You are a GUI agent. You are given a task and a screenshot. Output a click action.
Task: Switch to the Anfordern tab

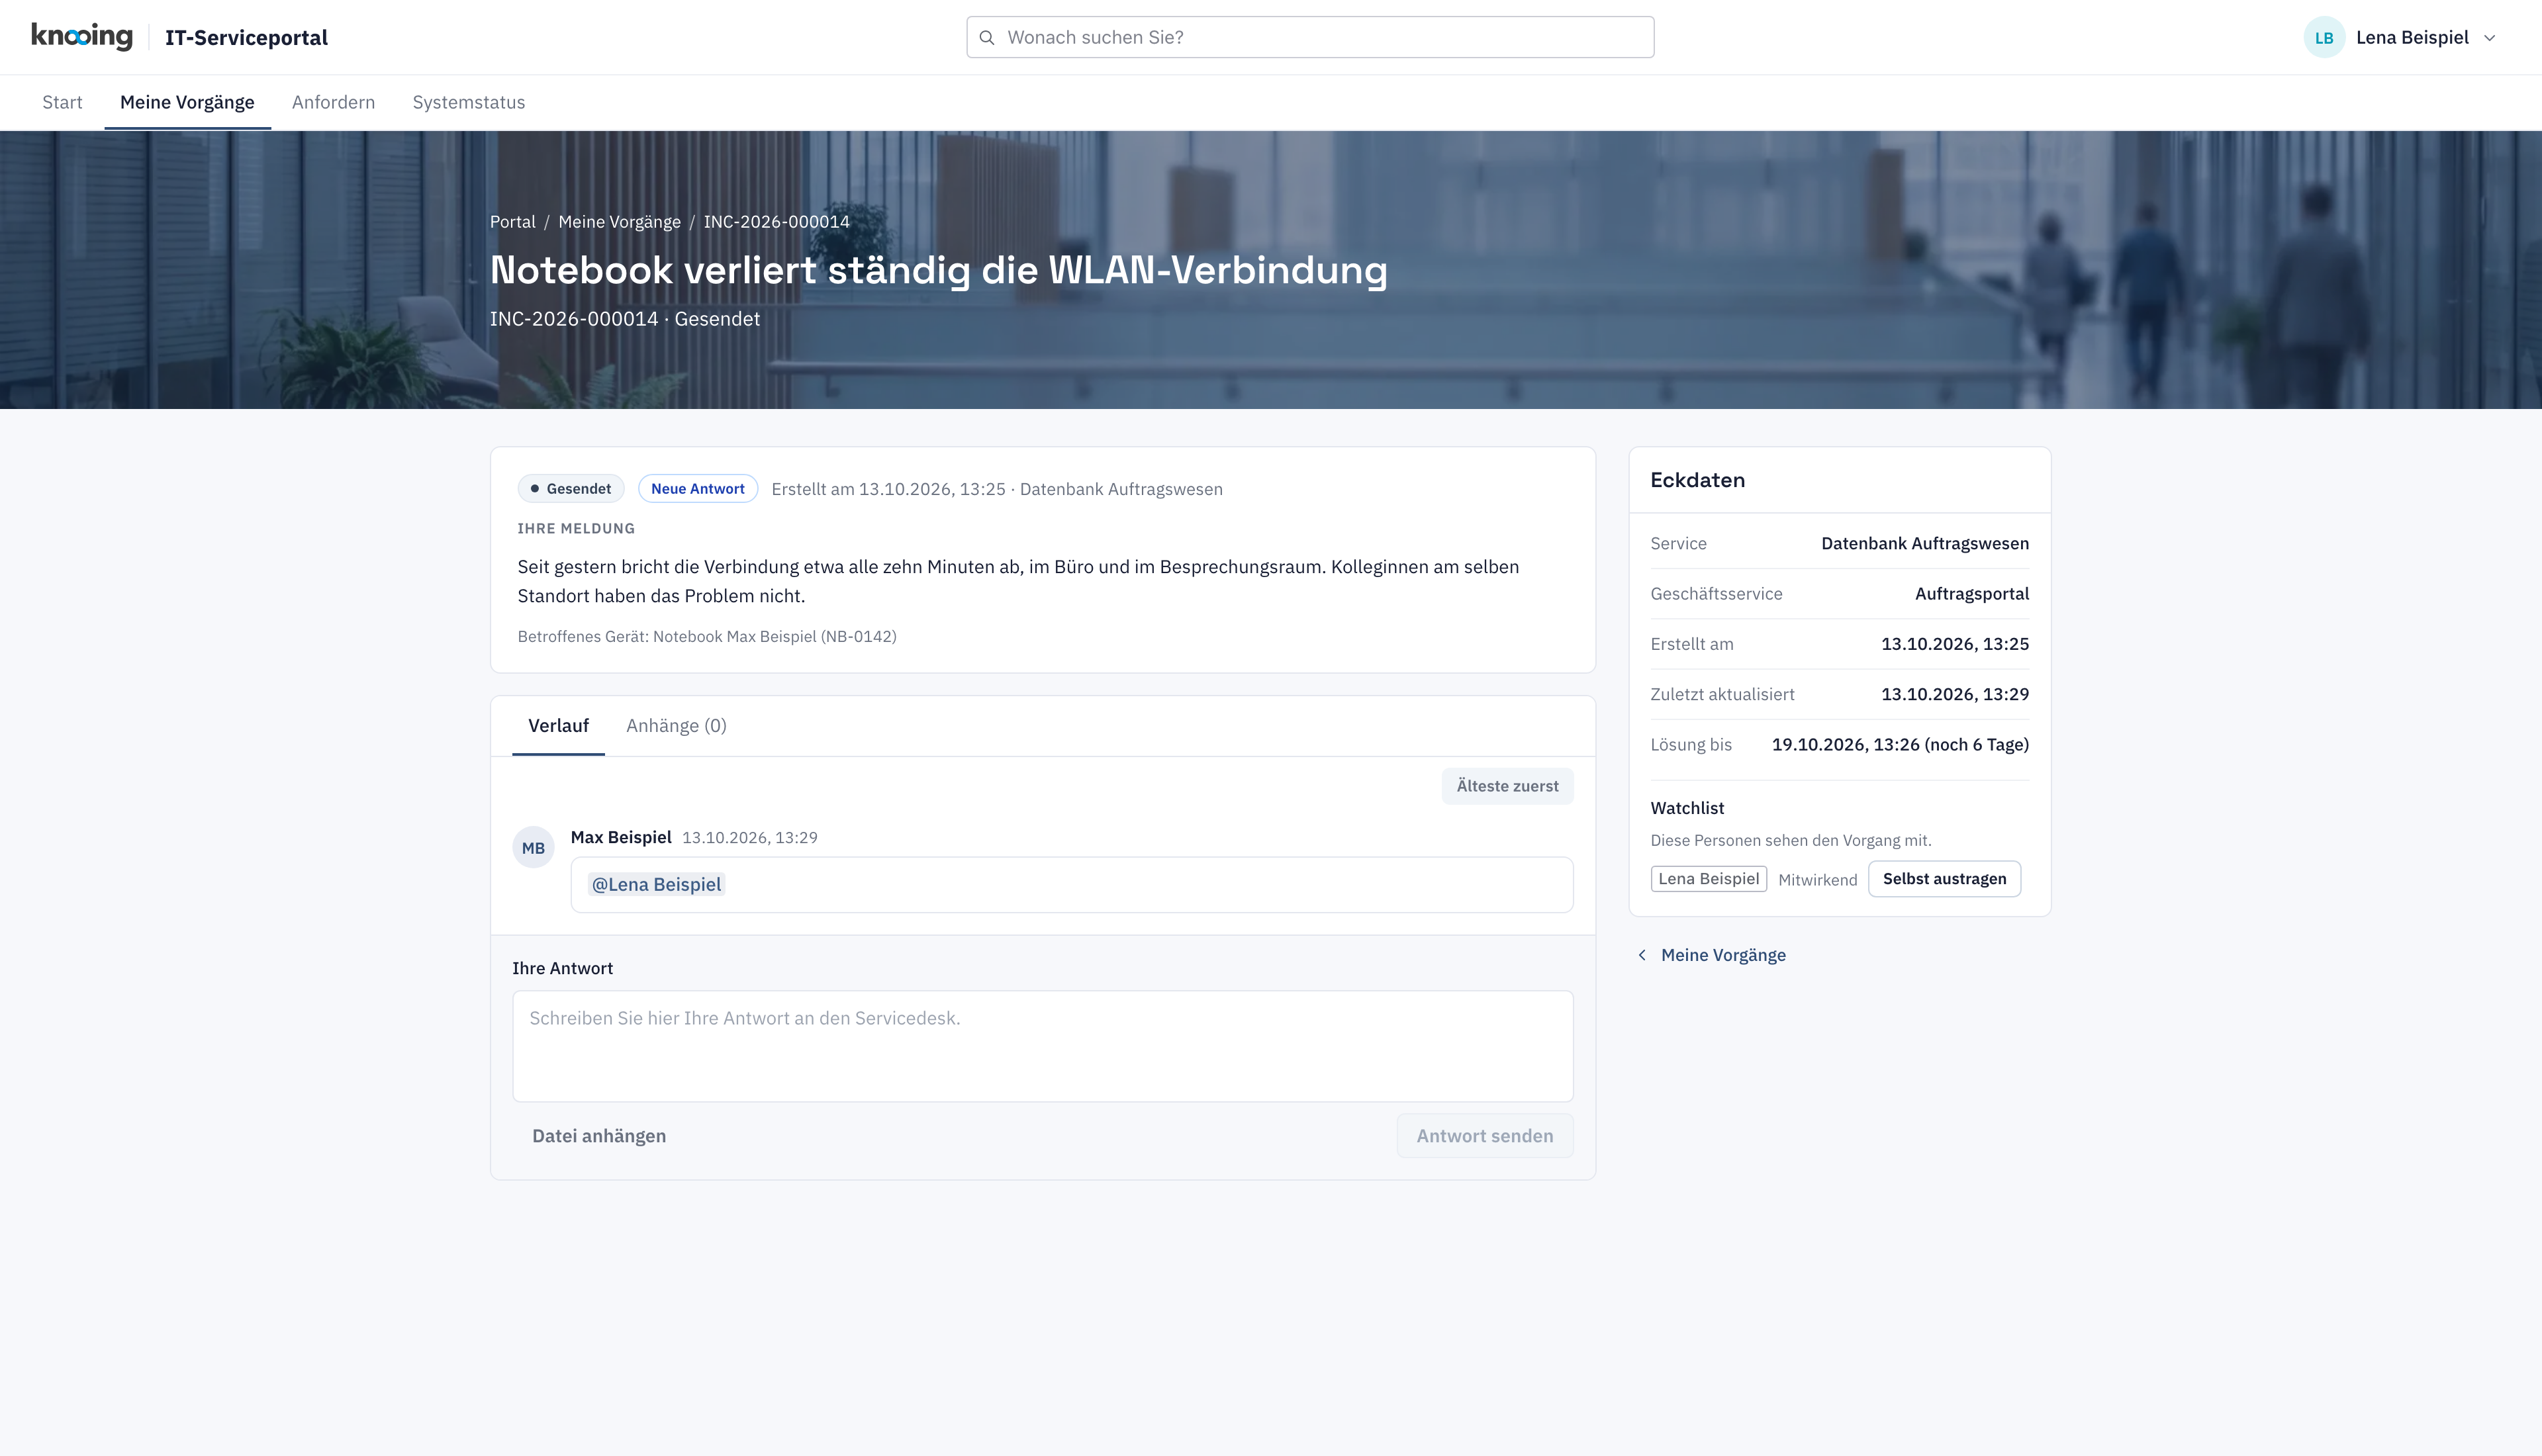pos(333,102)
